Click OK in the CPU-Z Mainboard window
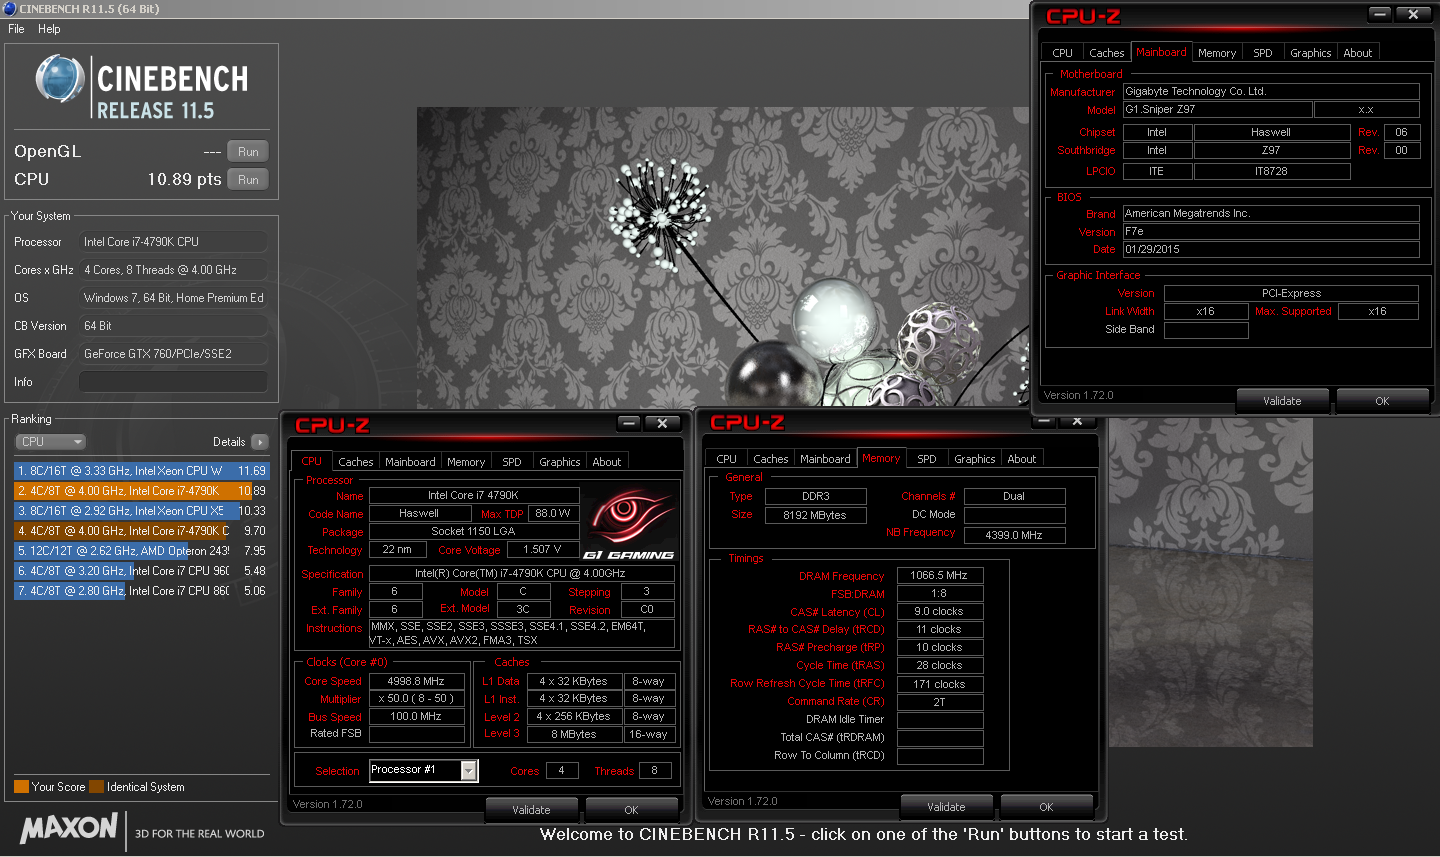The height and width of the screenshot is (857, 1440). coord(1382,400)
